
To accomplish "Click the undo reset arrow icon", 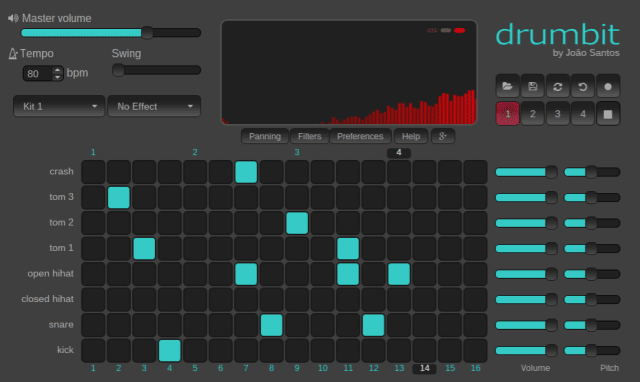I will [x=583, y=86].
